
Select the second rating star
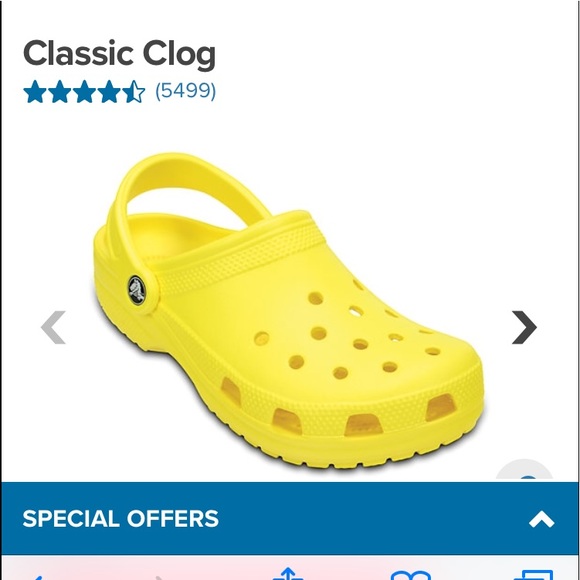pos(60,91)
